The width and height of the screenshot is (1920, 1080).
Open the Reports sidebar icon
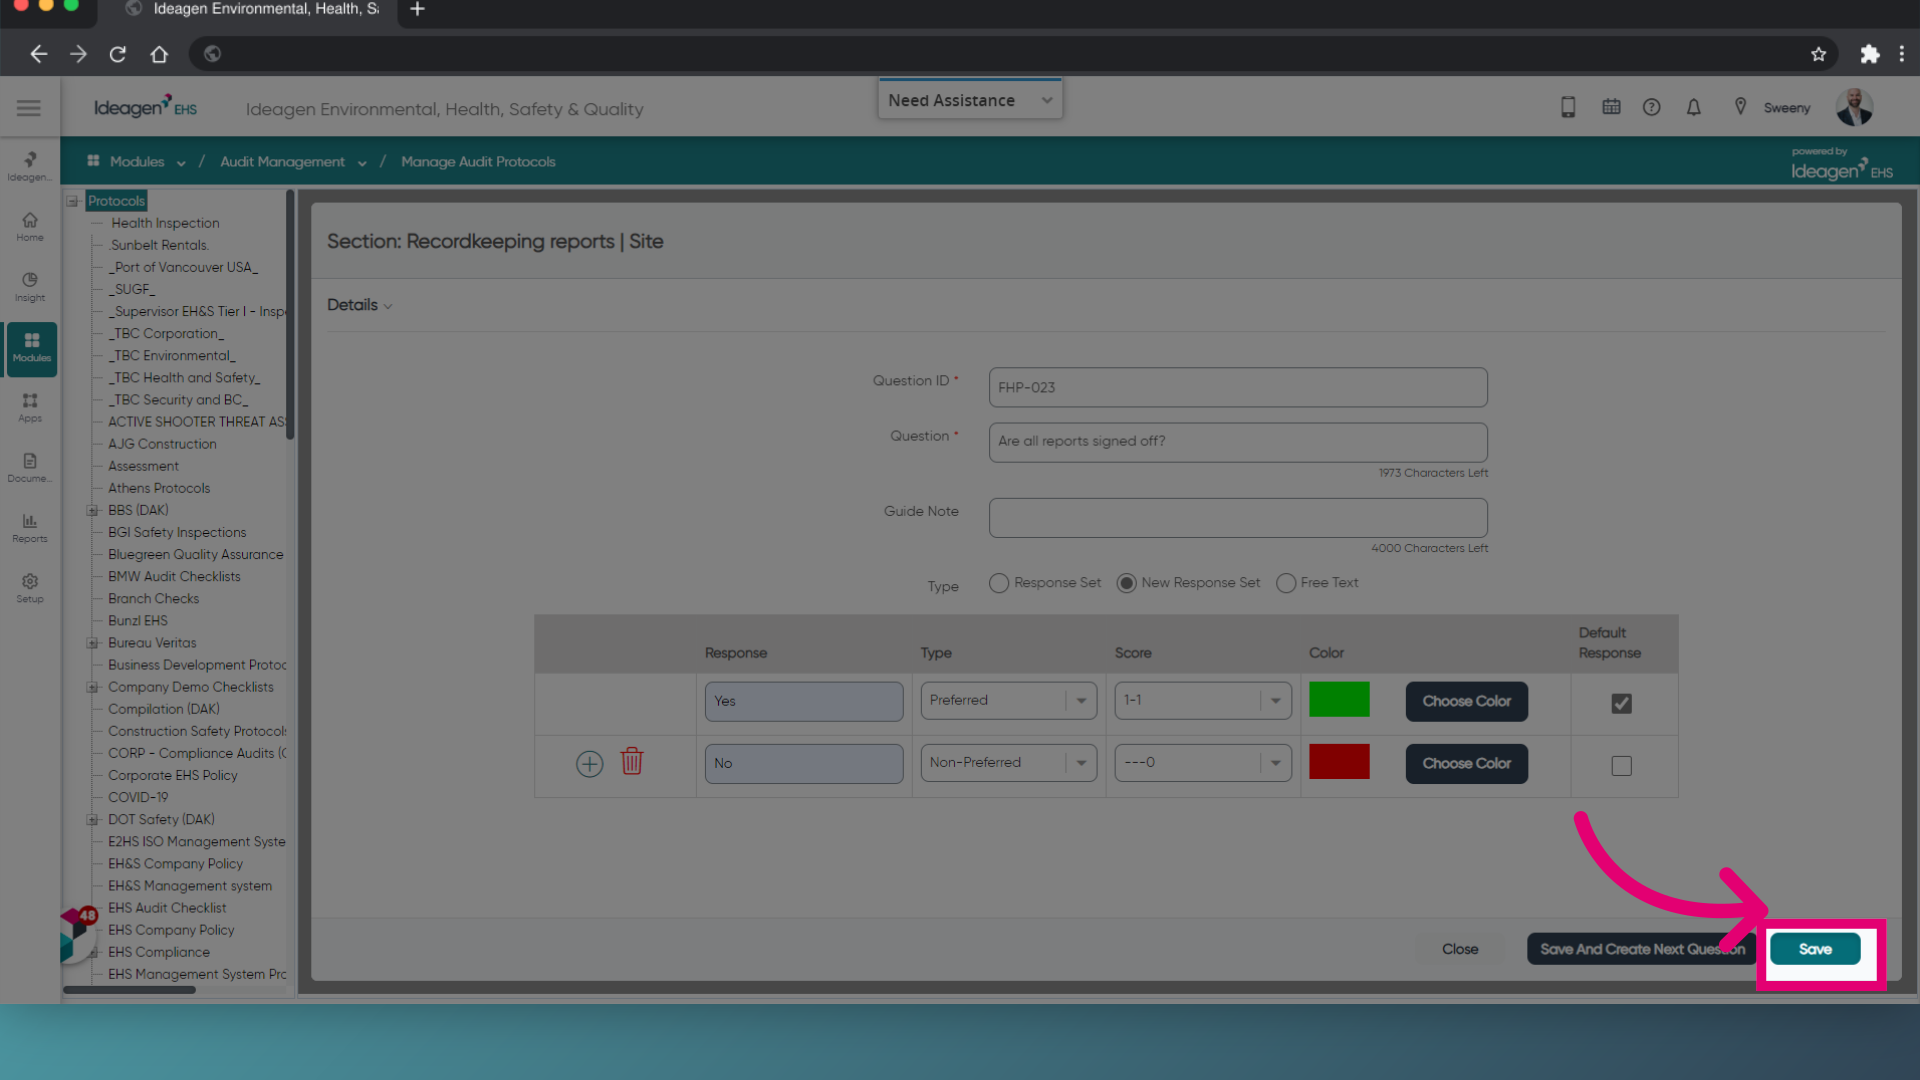click(30, 528)
